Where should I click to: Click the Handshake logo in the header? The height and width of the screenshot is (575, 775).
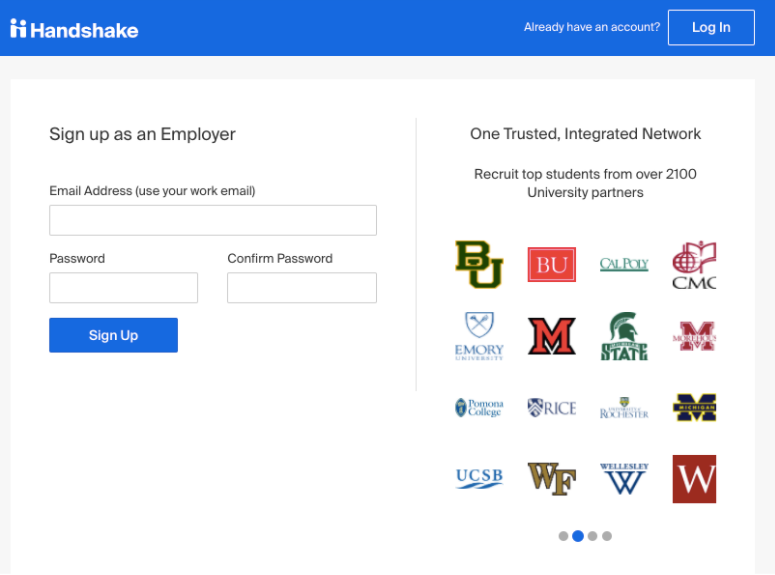click(74, 30)
